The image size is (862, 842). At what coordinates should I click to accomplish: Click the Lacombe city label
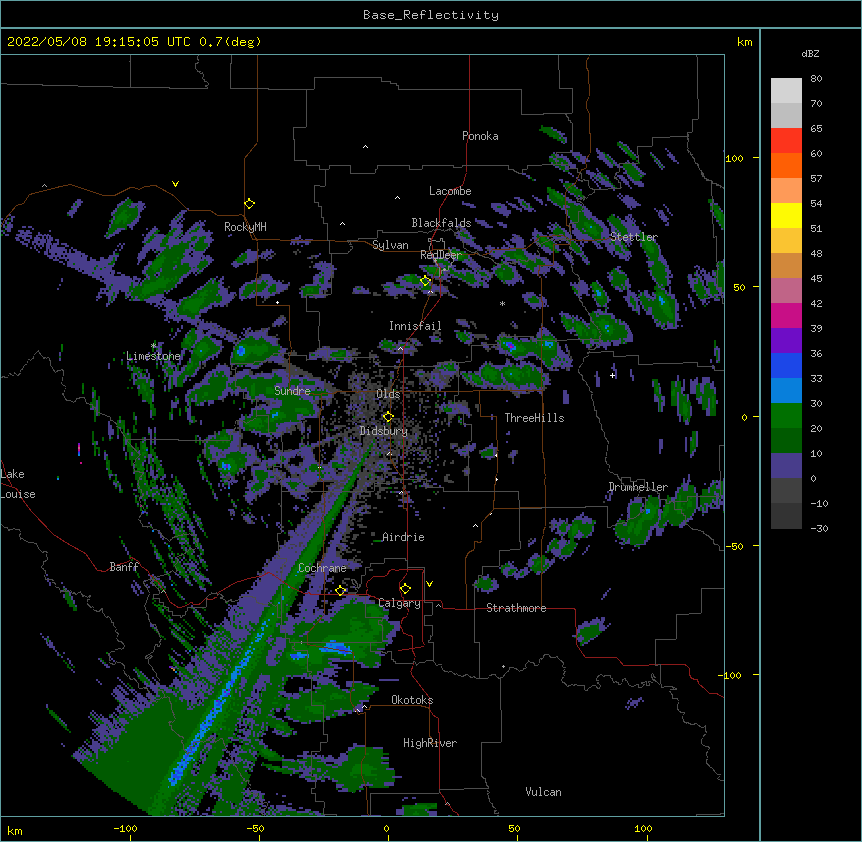pyautogui.click(x=450, y=191)
